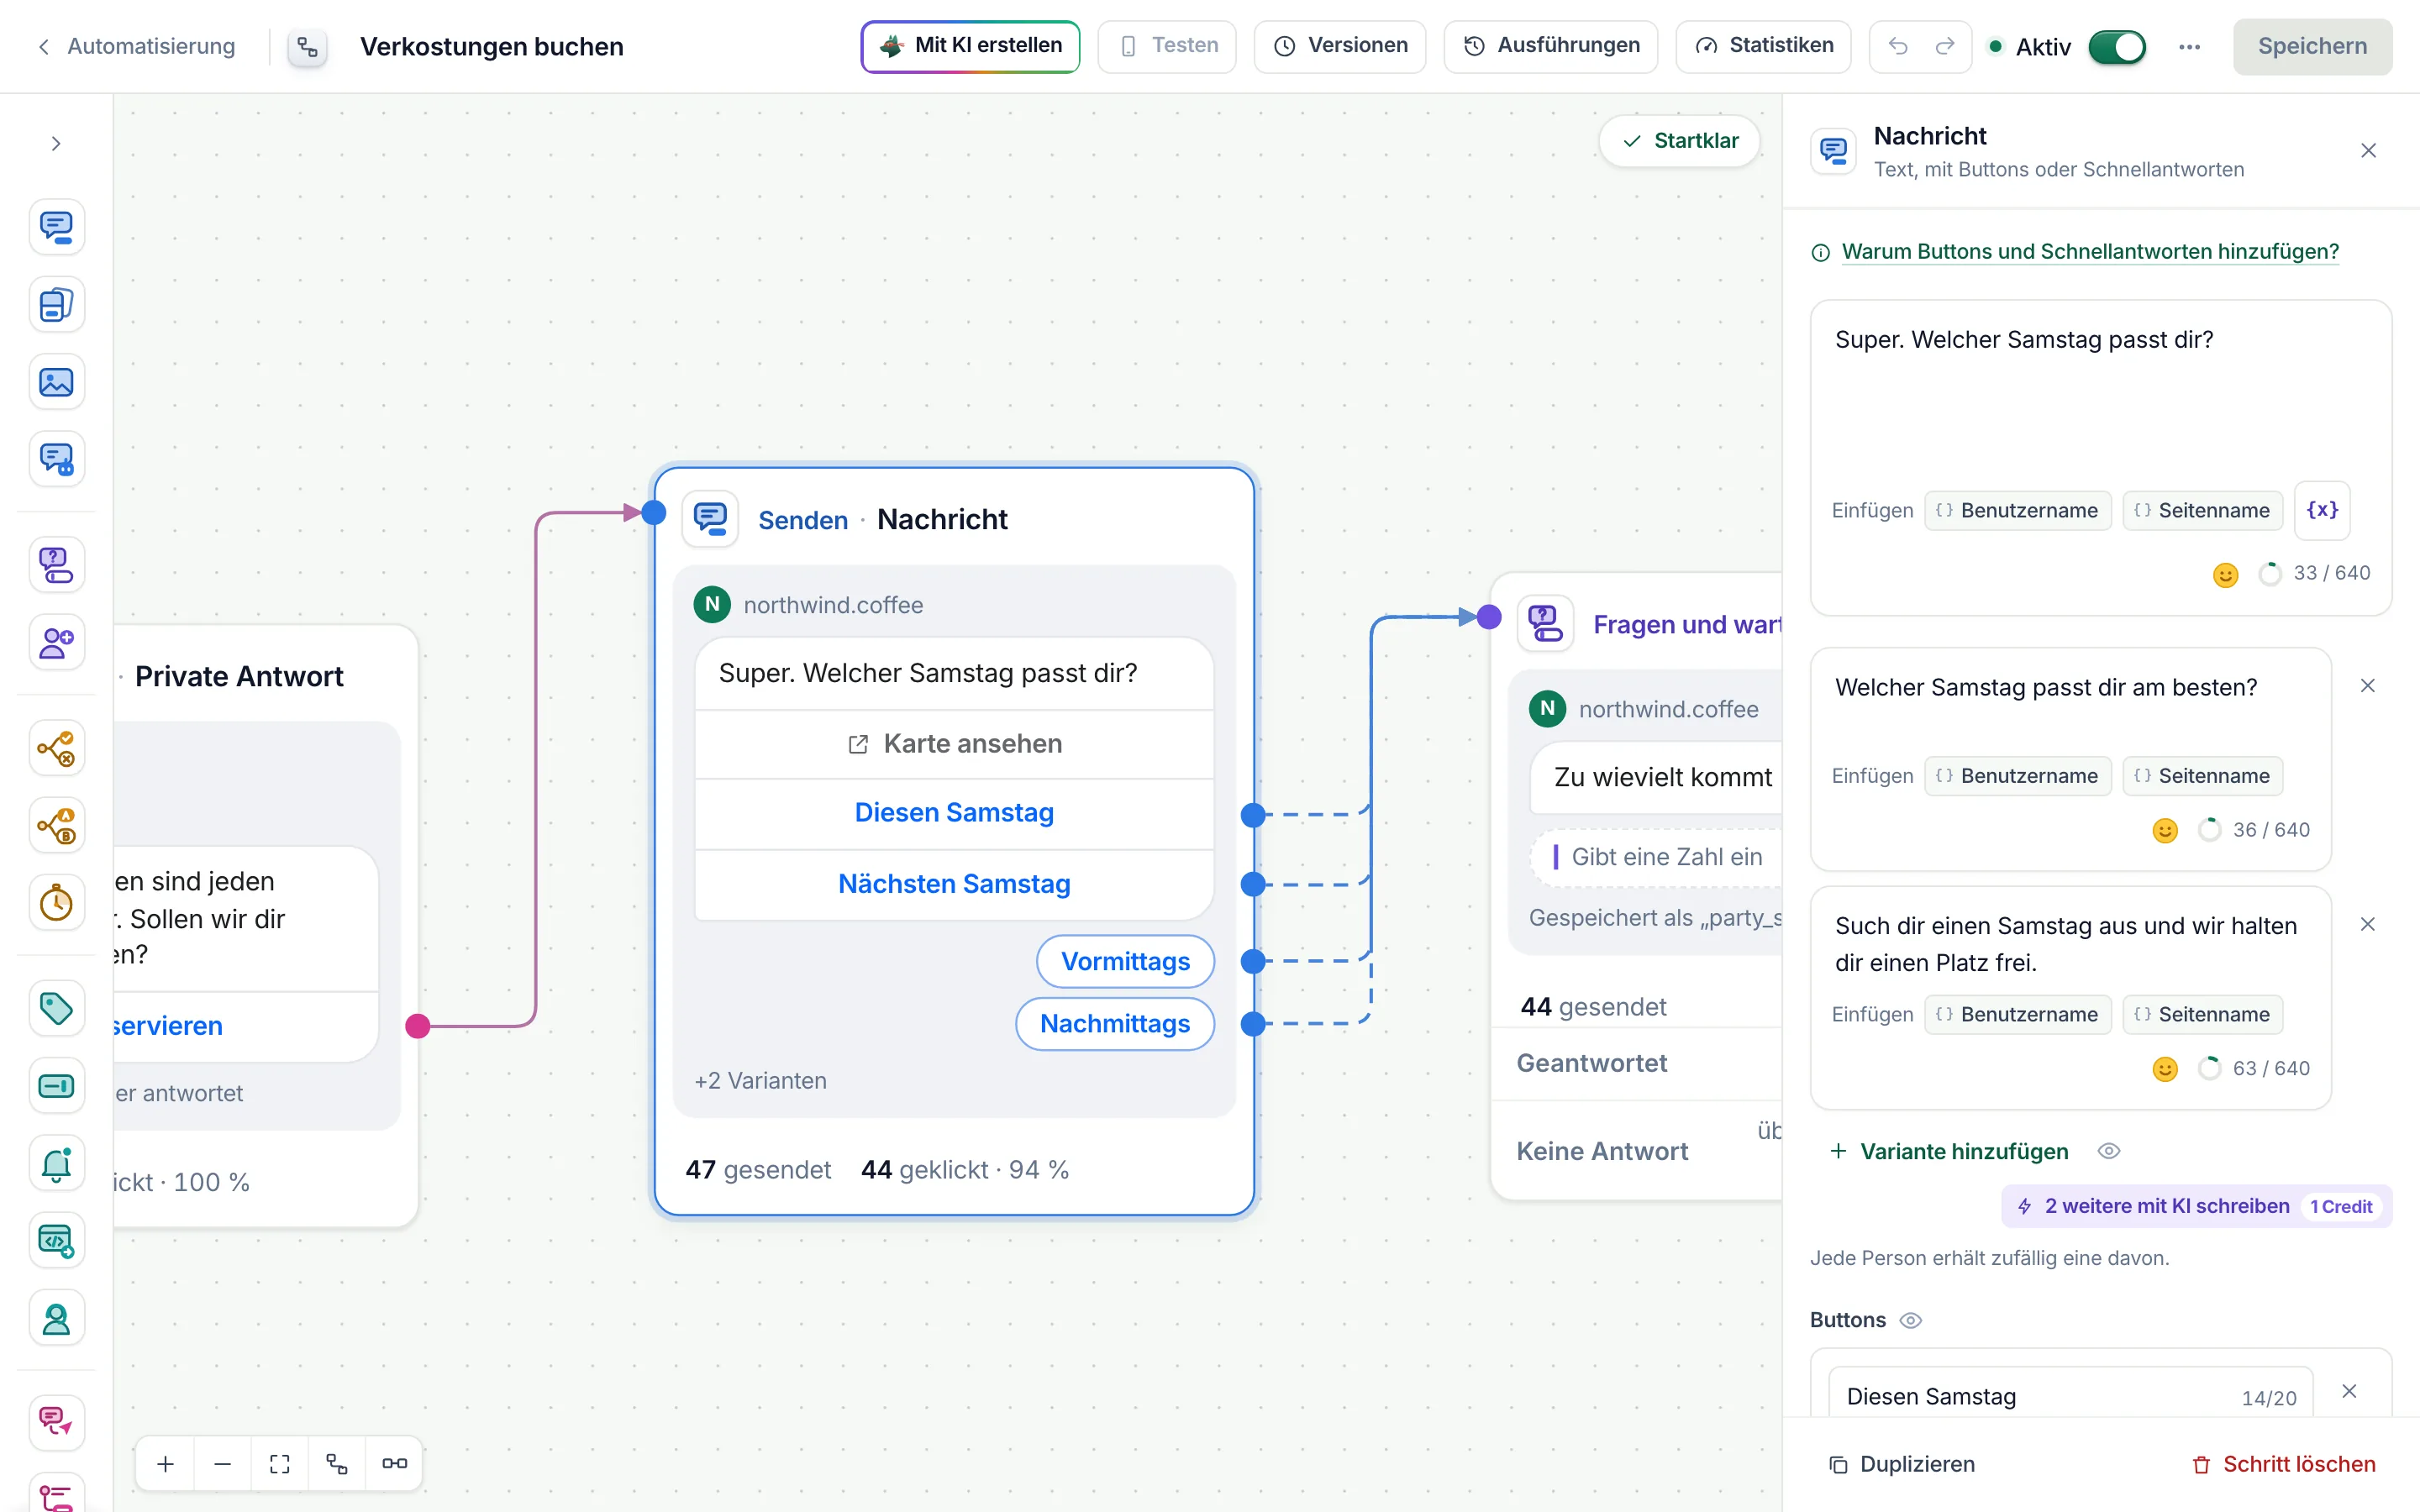Click Variante hinzufügen
Viewport: 2420px width, 1512px height.
tap(1949, 1152)
